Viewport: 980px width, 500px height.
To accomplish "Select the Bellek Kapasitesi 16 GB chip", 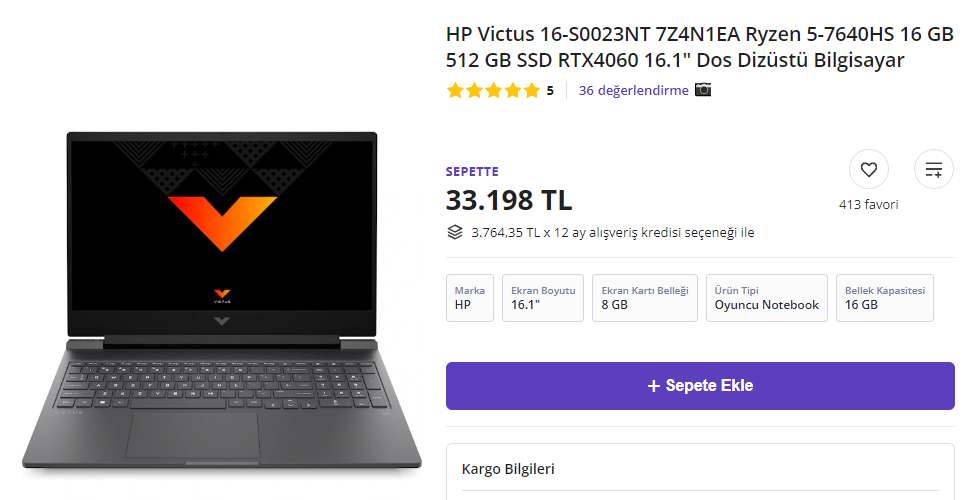I will (885, 298).
